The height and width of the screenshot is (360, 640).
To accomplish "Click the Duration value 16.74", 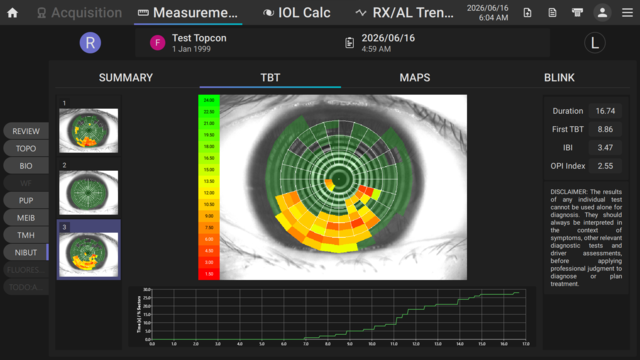I will pos(605,111).
